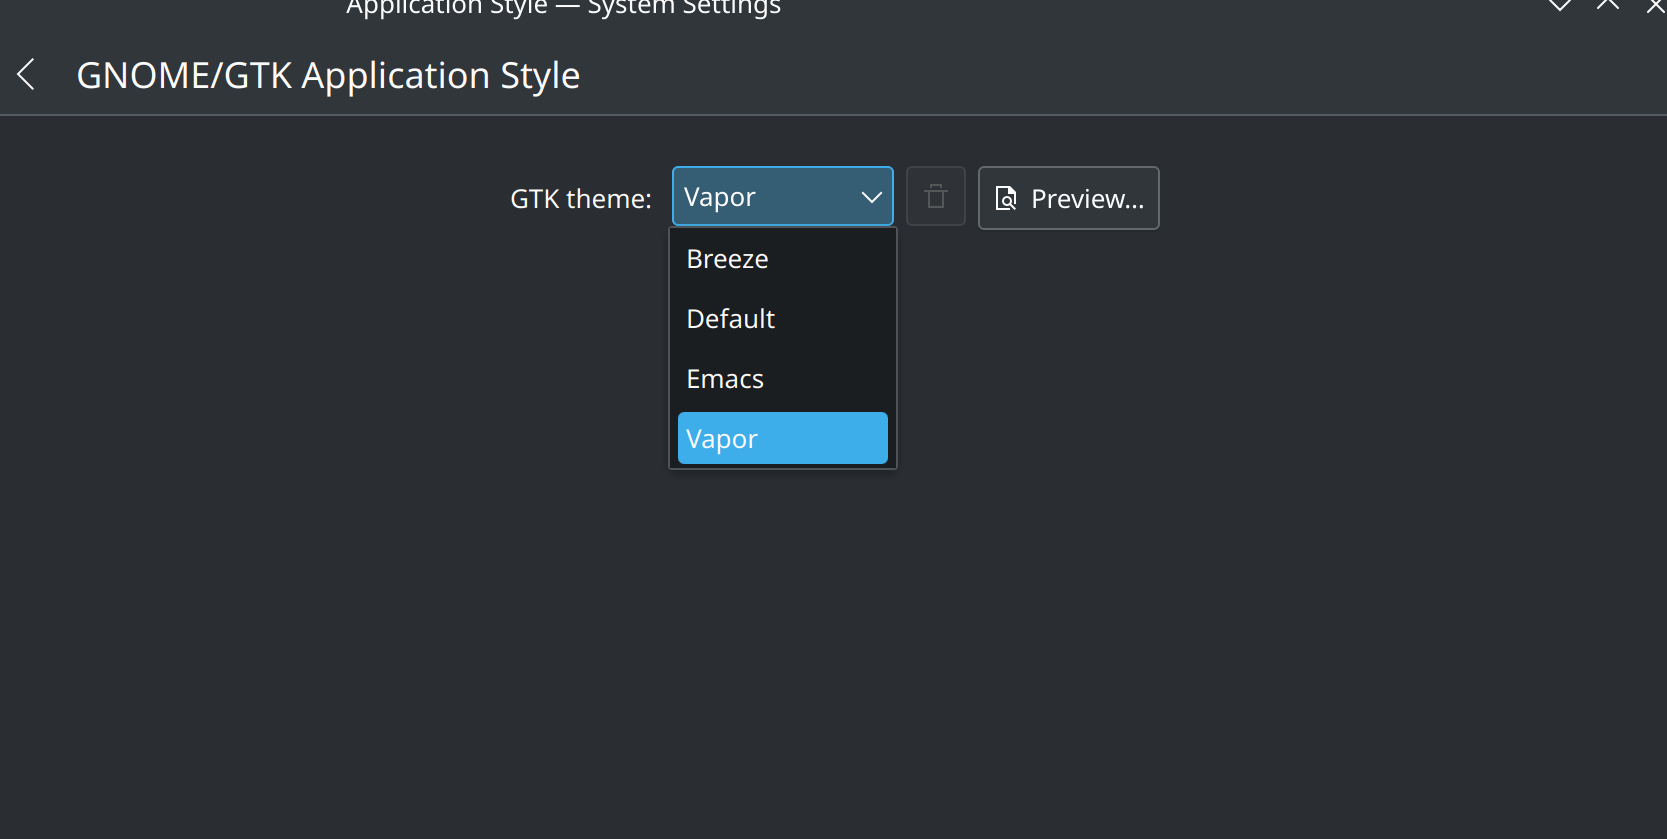This screenshot has height=839, width=1667.
Task: Click the Application Style window title bar
Action: (x=563, y=8)
